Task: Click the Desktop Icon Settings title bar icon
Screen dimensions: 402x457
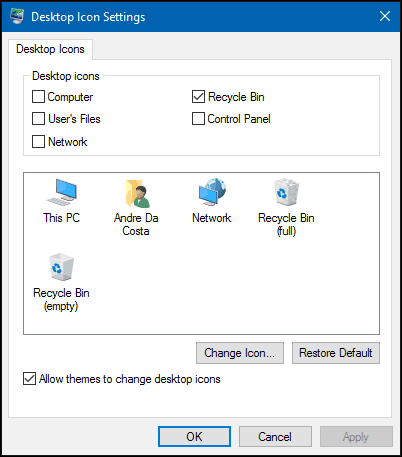Action: click(17, 16)
